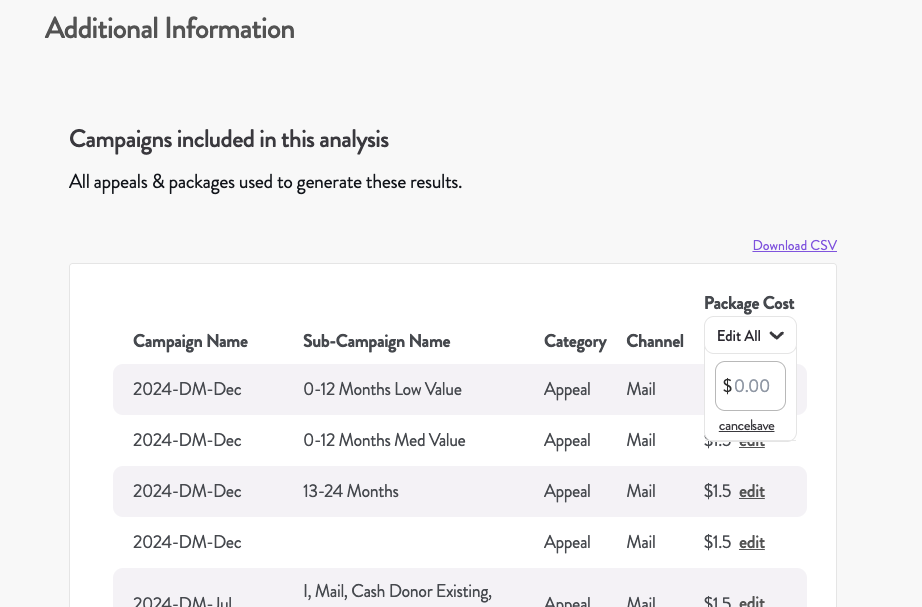The image size is (922, 607).
Task: Select the 13-24 Months sub-campaign cell
Action: click(351, 491)
